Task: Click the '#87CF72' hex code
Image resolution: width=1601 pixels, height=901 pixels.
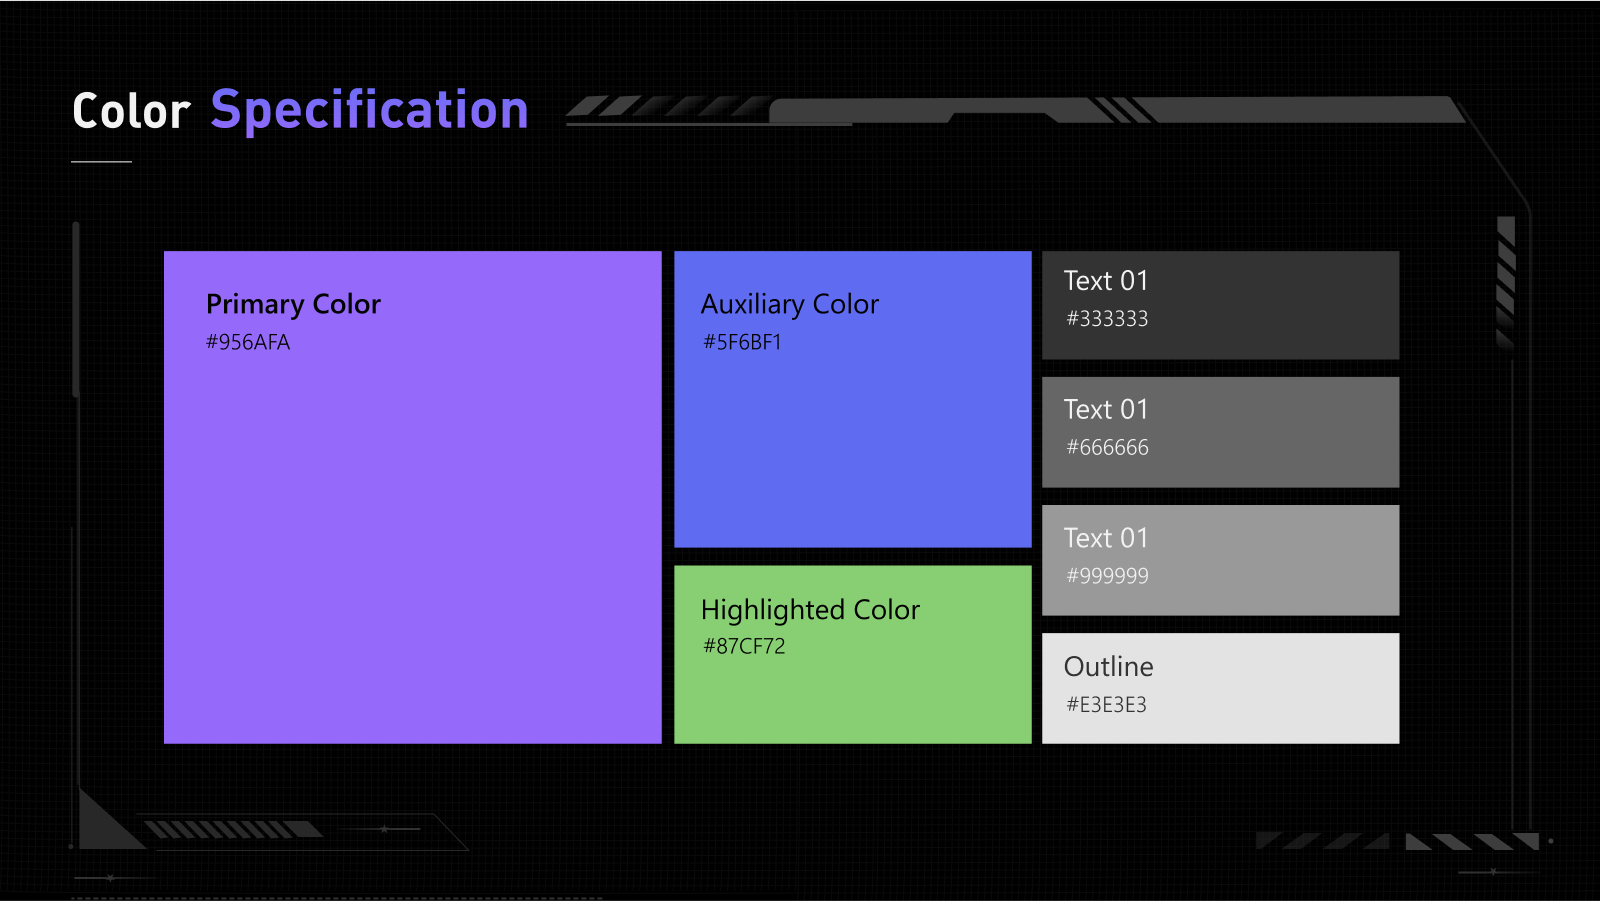Action: tap(744, 646)
